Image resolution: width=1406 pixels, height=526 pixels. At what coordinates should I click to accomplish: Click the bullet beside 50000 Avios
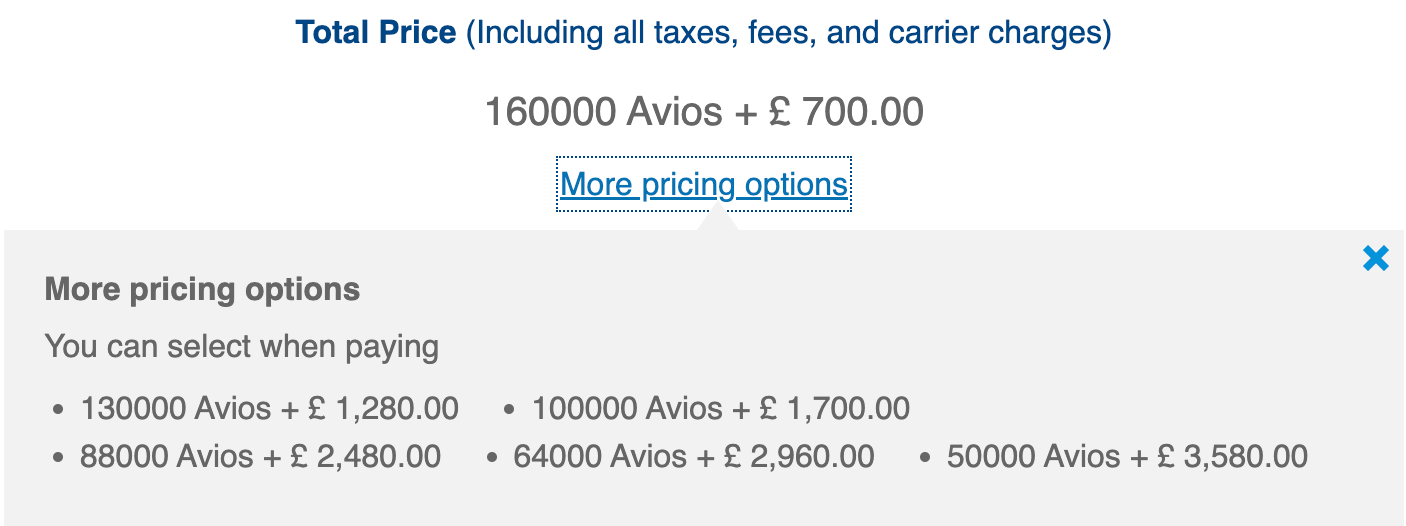point(926,459)
